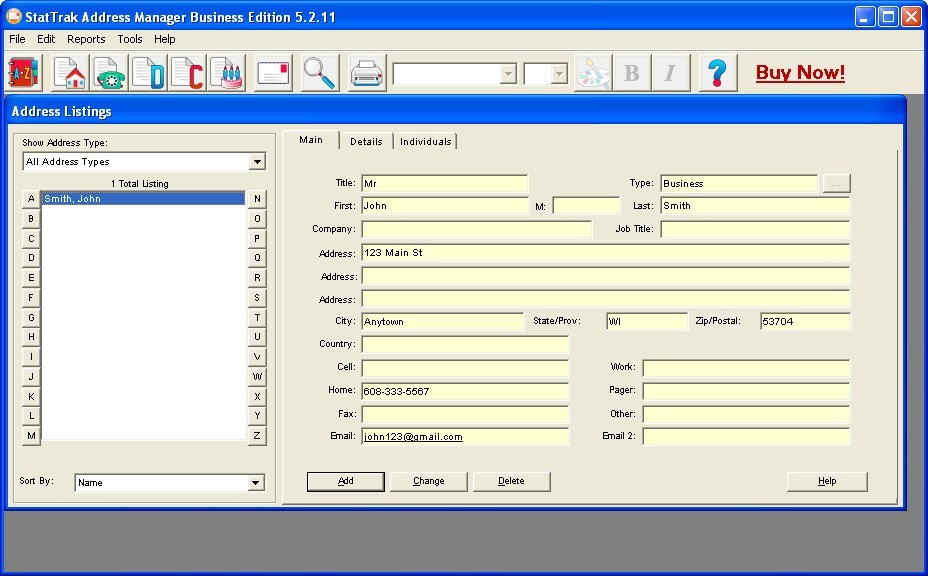Open the Tools menu
The image size is (928, 576).
coord(130,39)
